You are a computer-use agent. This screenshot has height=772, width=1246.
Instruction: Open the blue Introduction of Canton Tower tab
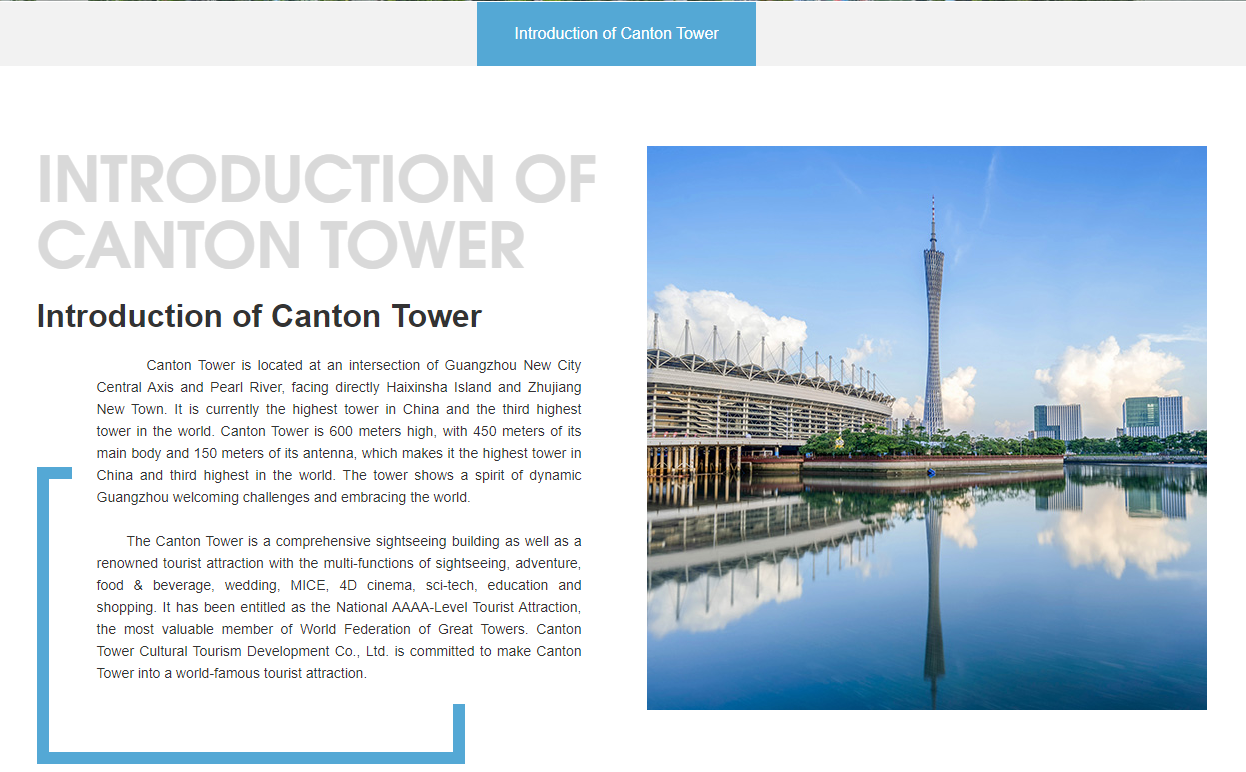pos(616,34)
